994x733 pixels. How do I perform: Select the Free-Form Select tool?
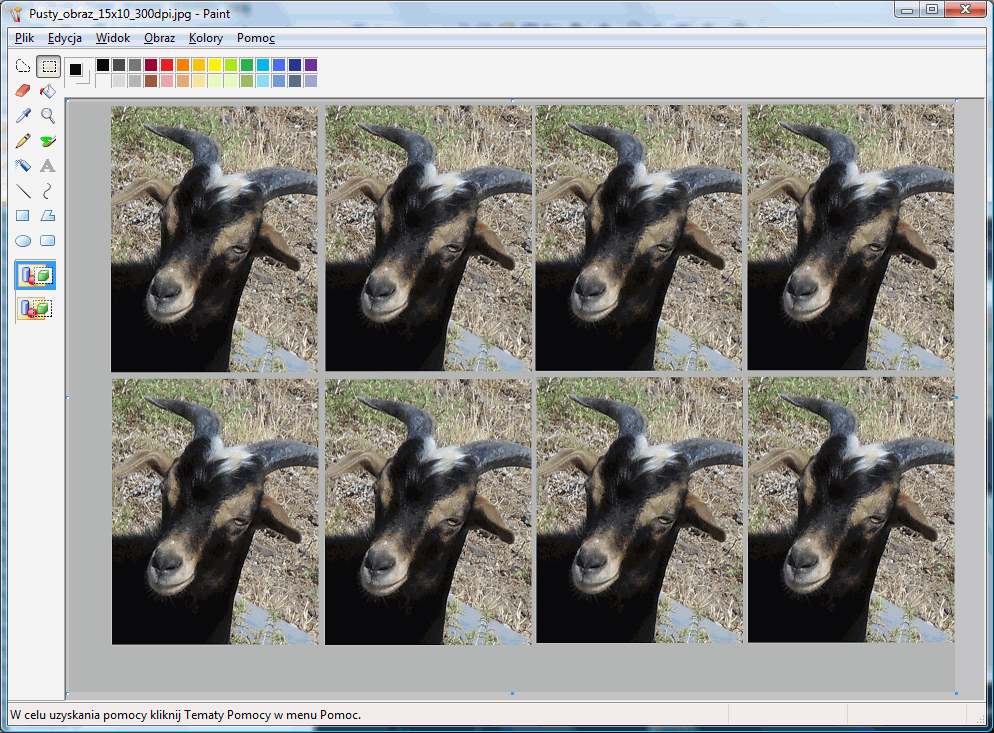(x=23, y=66)
